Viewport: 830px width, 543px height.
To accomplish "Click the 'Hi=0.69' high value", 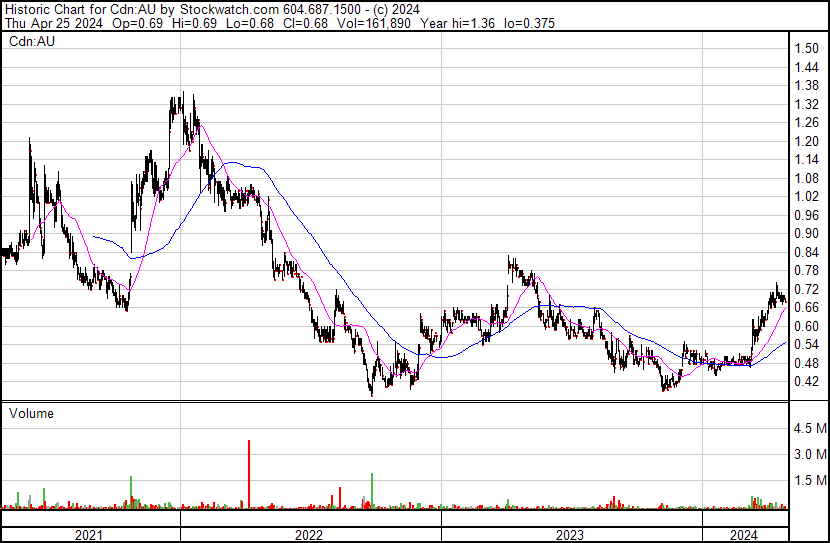I will pyautogui.click(x=194, y=23).
